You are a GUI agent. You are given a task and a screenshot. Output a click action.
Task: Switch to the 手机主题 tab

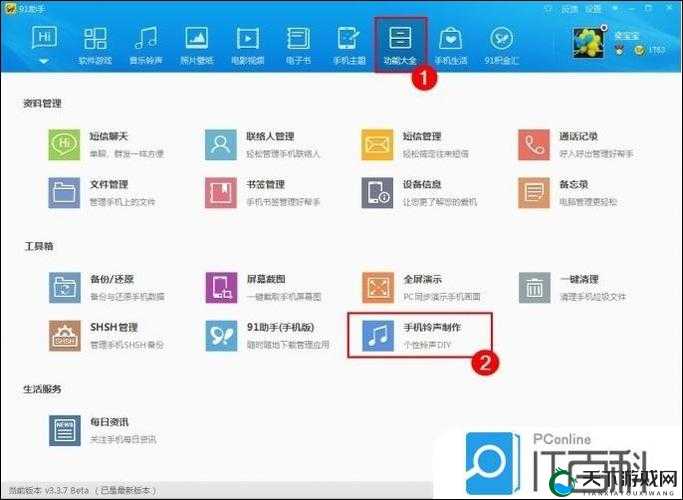pos(349,45)
